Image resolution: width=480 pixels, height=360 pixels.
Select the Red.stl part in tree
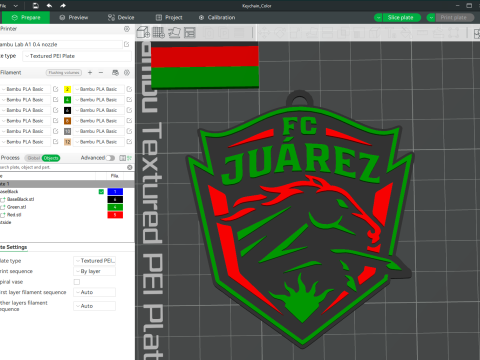point(14,215)
